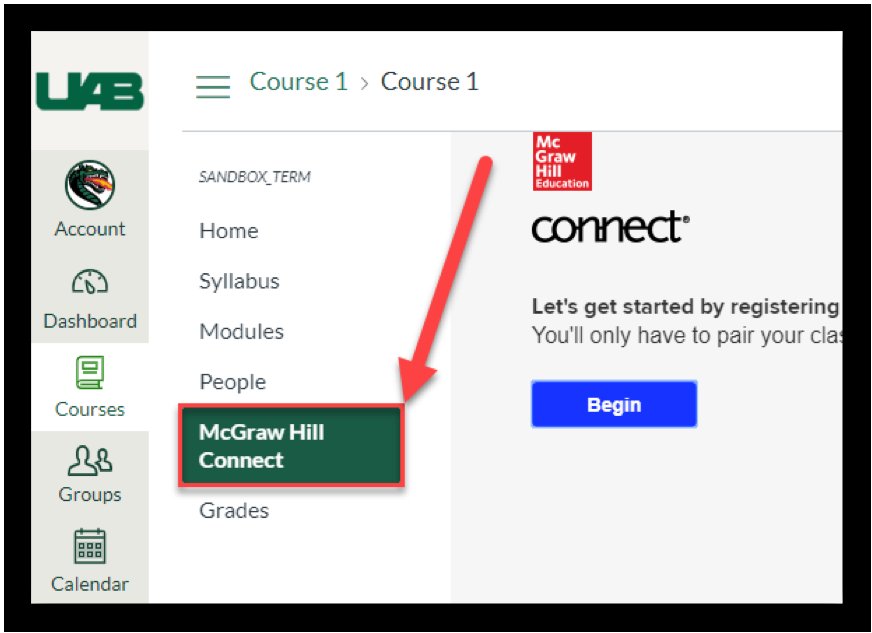Viewport: 872px width, 633px height.
Task: Open the Groups people icon
Action: 90,460
